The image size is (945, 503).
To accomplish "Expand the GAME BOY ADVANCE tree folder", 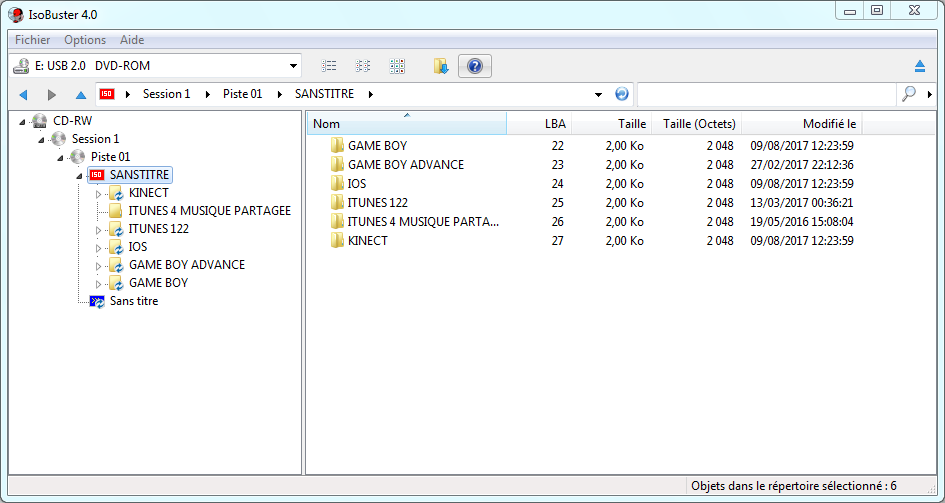I will click(99, 266).
